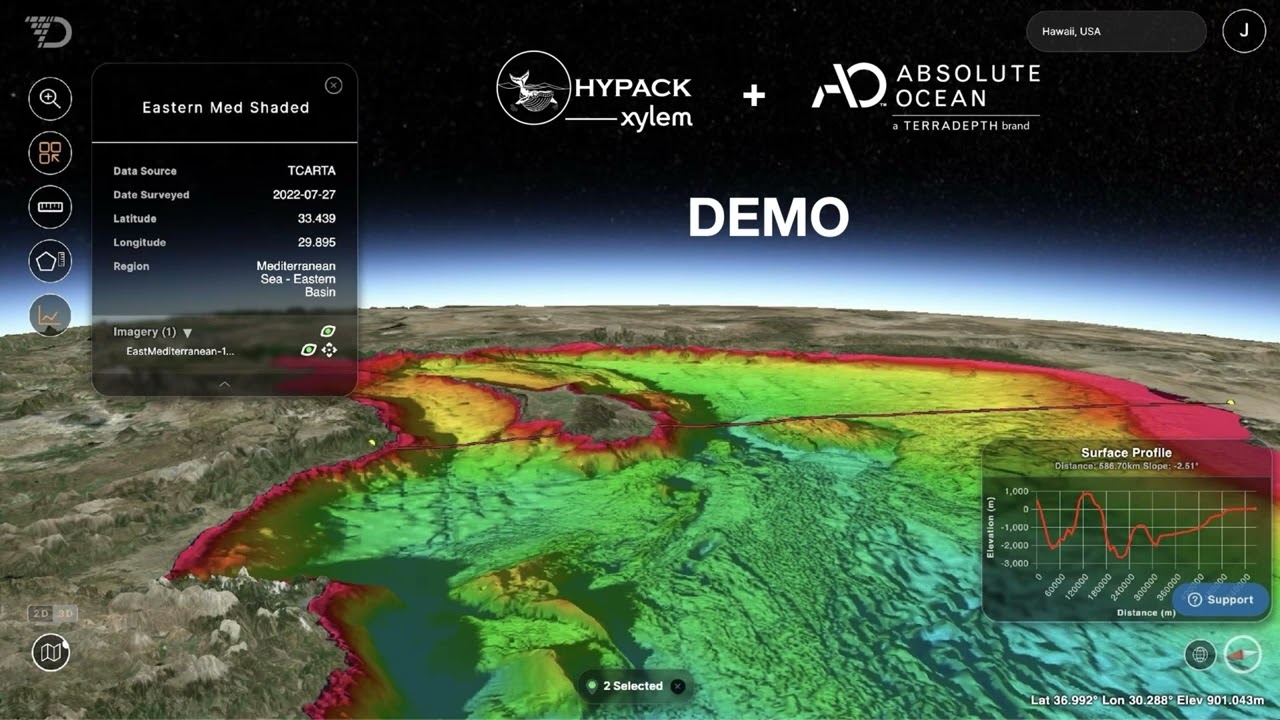1280x720 pixels.
Task: Clear the 2 Selected chip
Action: [678, 686]
